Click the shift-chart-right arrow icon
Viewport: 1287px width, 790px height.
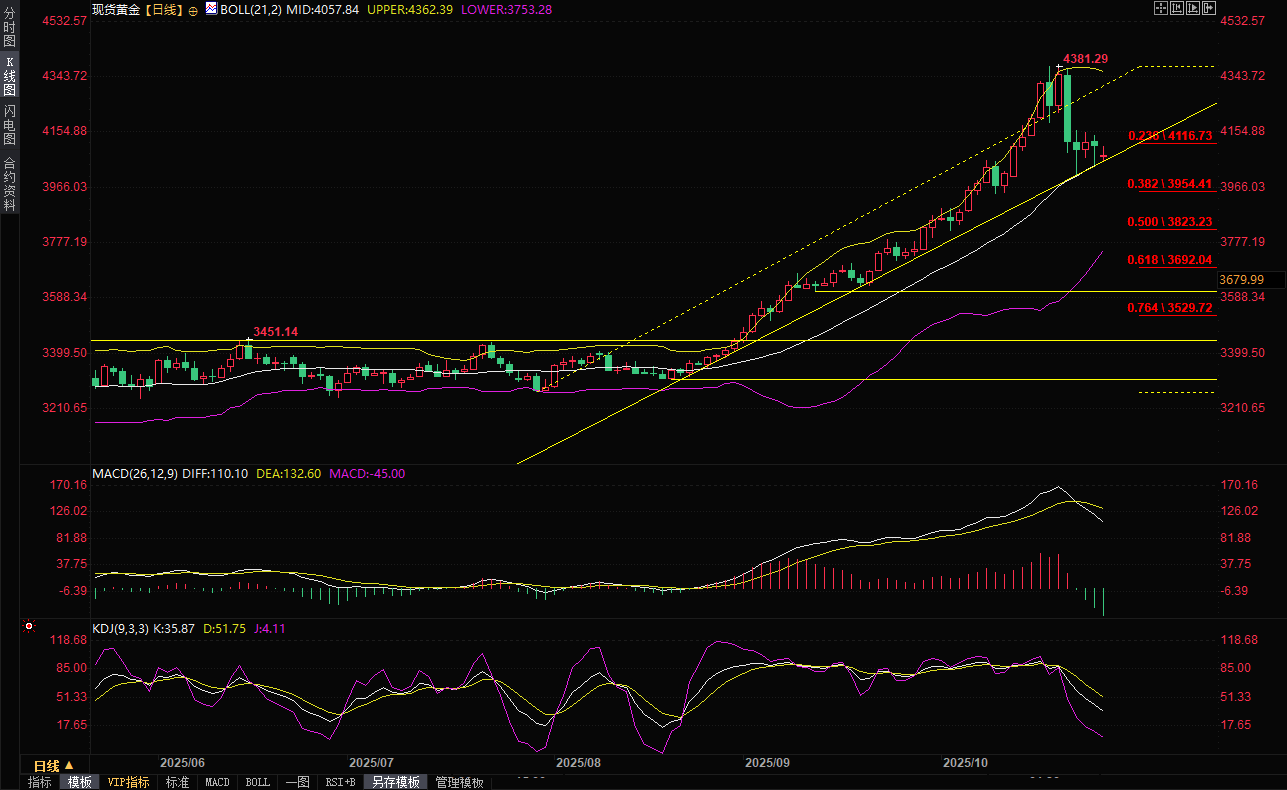pyautogui.click(x=1208, y=8)
